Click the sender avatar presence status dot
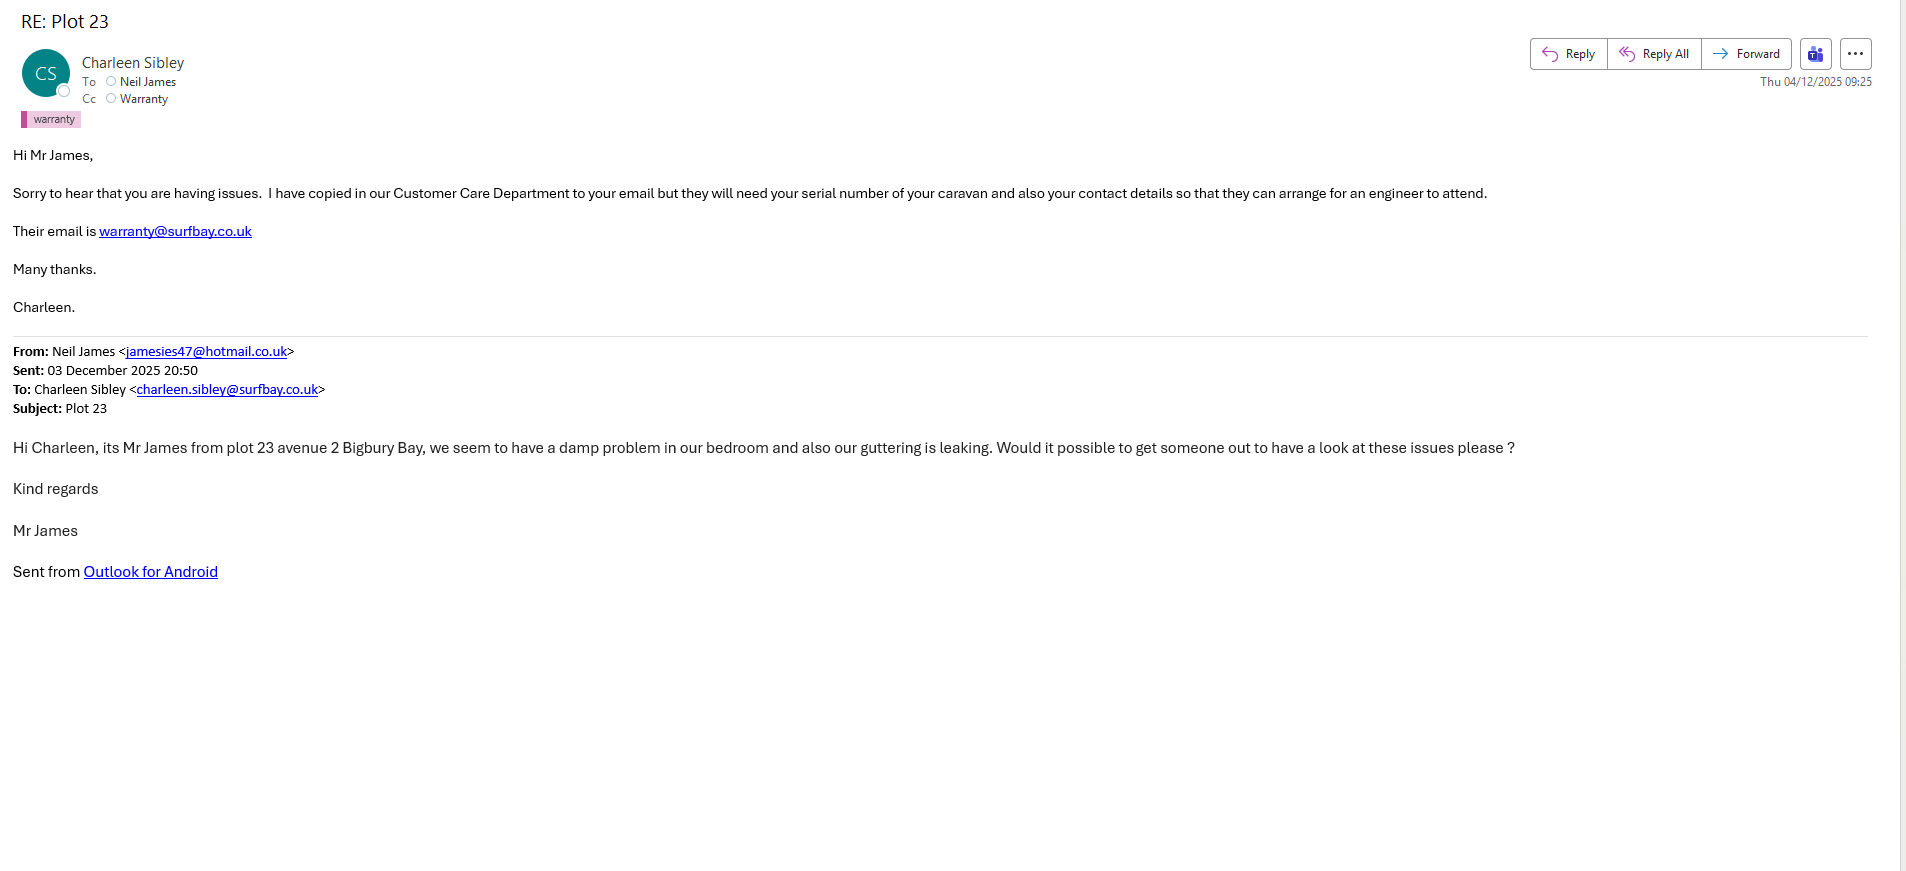The width and height of the screenshot is (1906, 871). click(64, 91)
